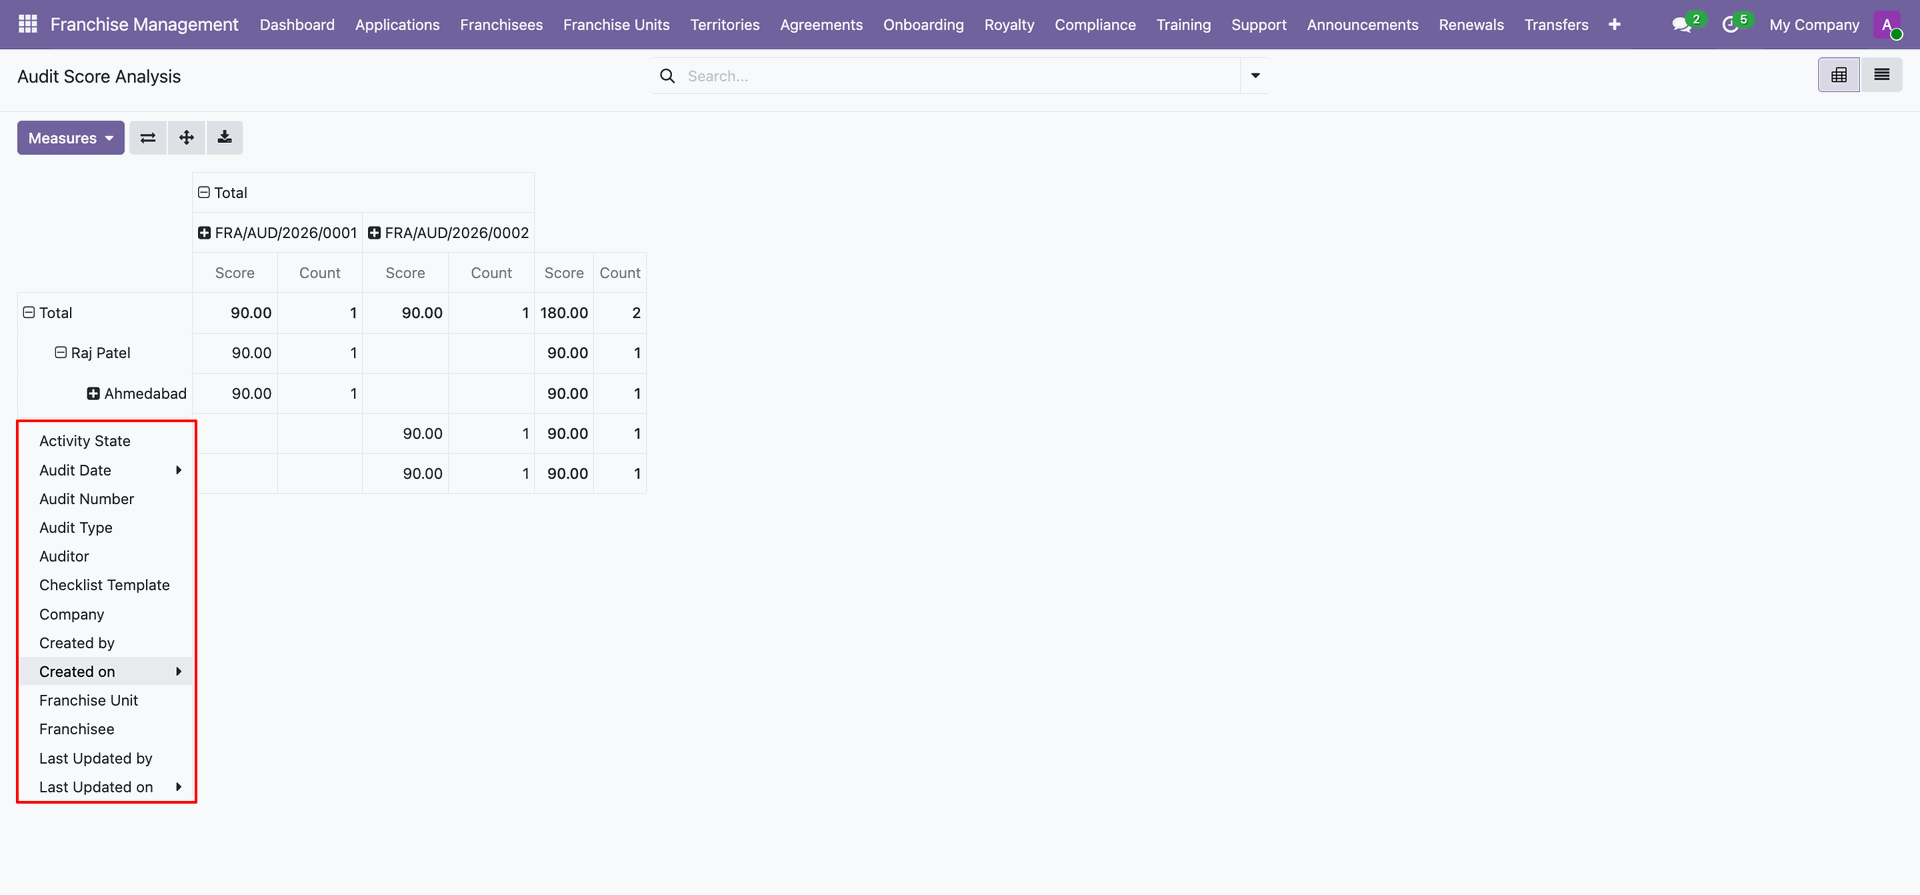This screenshot has height=895, width=1920.
Task: Open the Territories menu
Action: point(725,25)
